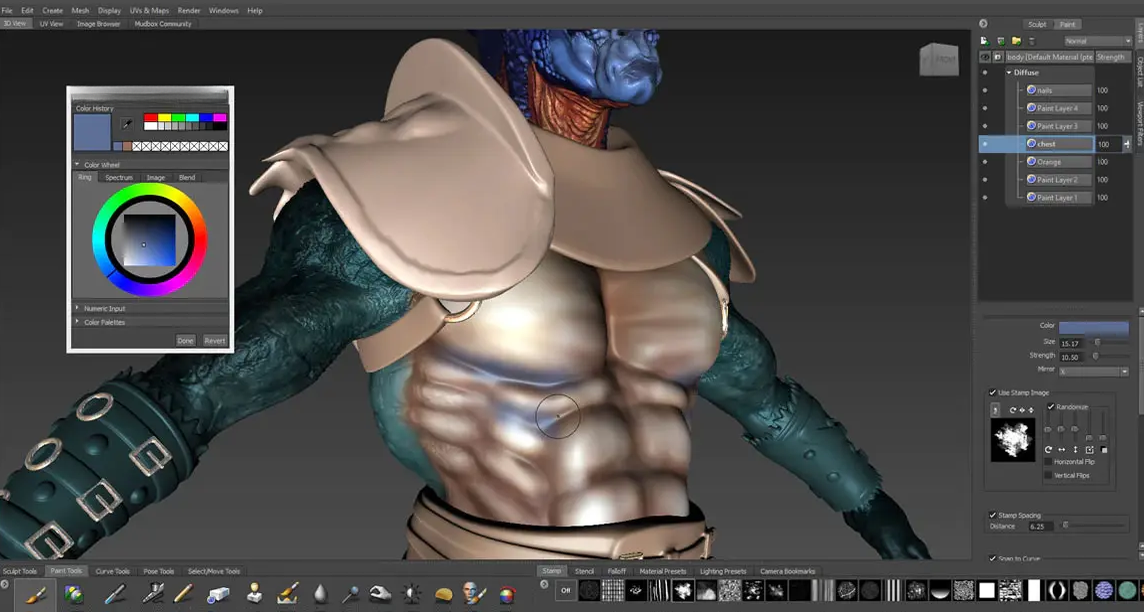
Task: Select the Paint Brush tool
Action: coord(35,594)
